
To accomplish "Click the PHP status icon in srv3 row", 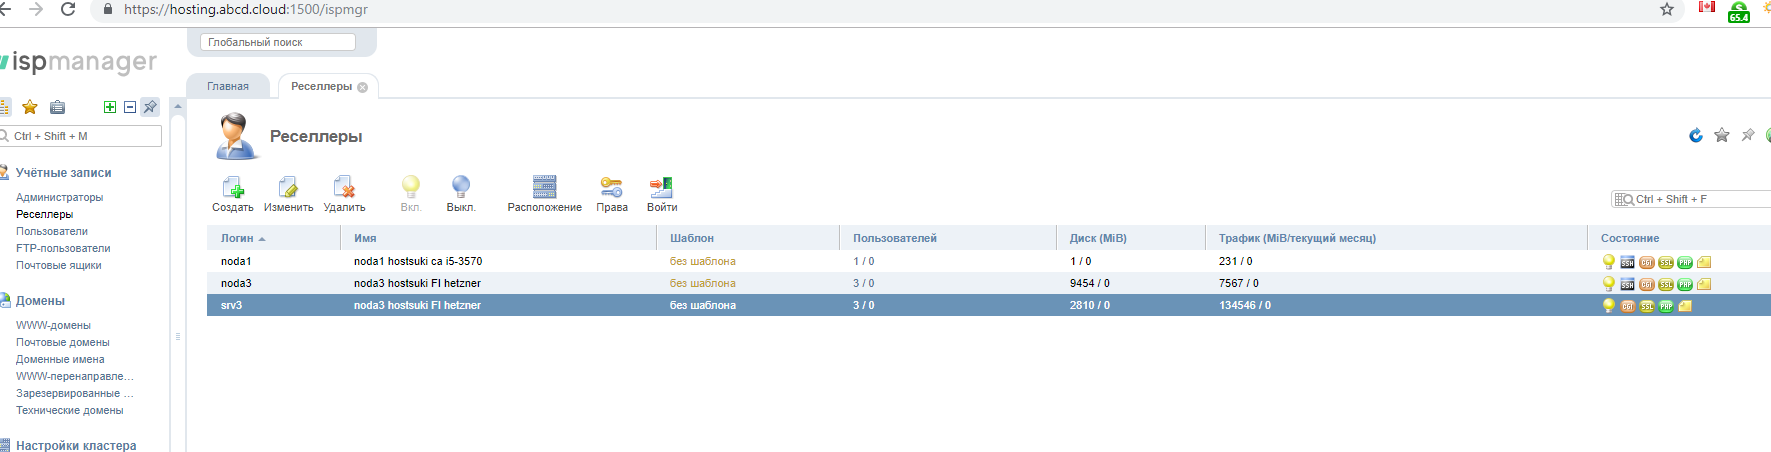I will pos(1666,306).
